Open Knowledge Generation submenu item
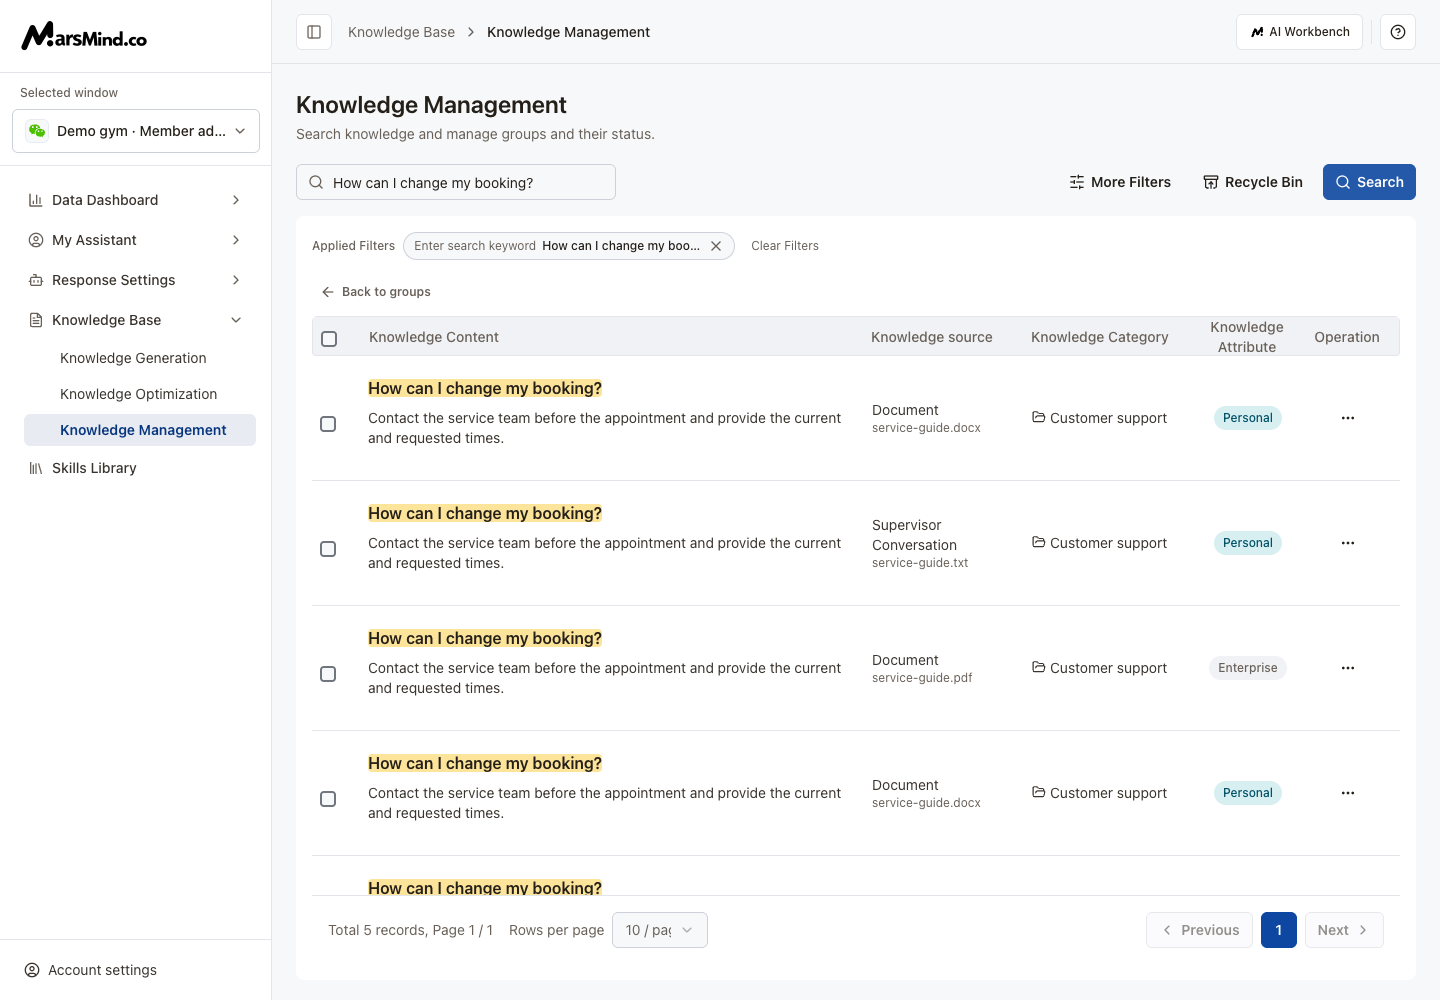 pos(140,358)
